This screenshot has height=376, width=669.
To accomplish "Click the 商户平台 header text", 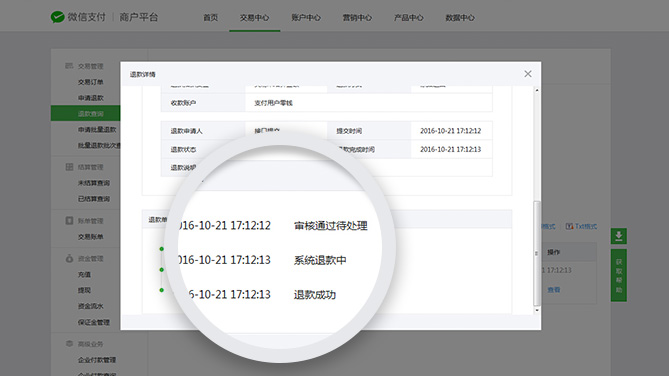I will (x=139, y=17).
